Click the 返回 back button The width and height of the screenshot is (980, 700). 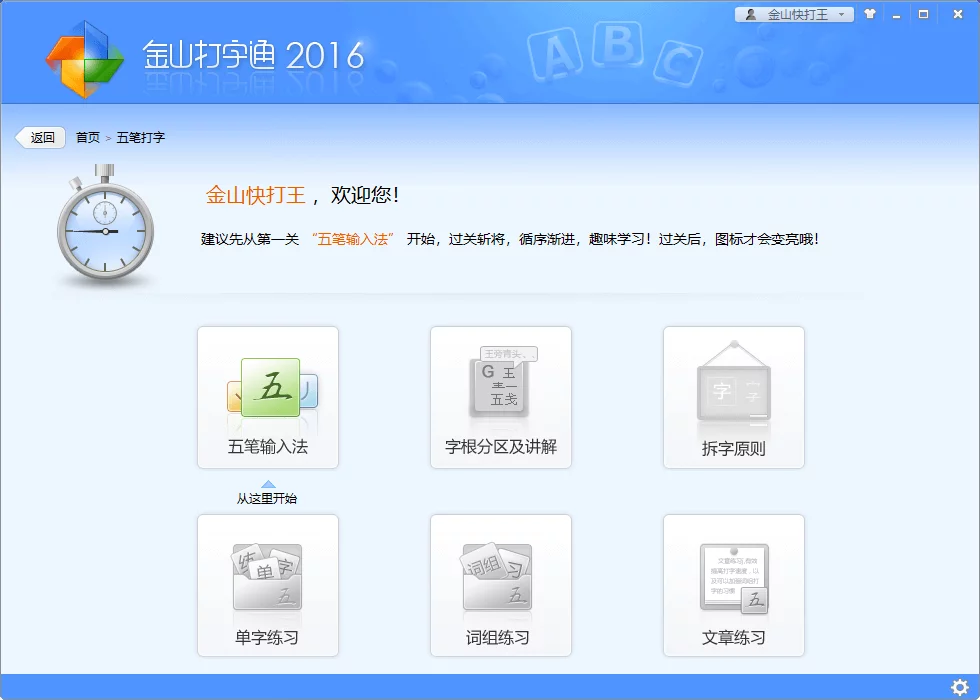coord(41,138)
